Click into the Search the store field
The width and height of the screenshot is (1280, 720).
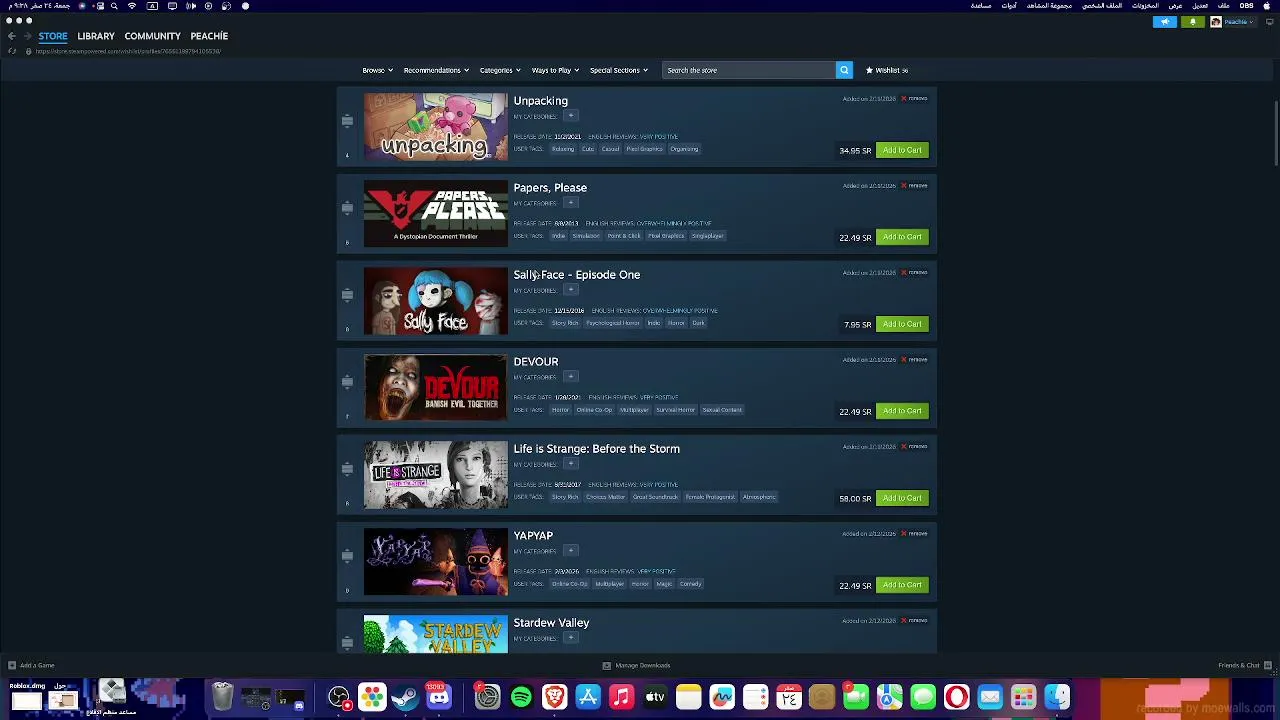[x=748, y=70]
